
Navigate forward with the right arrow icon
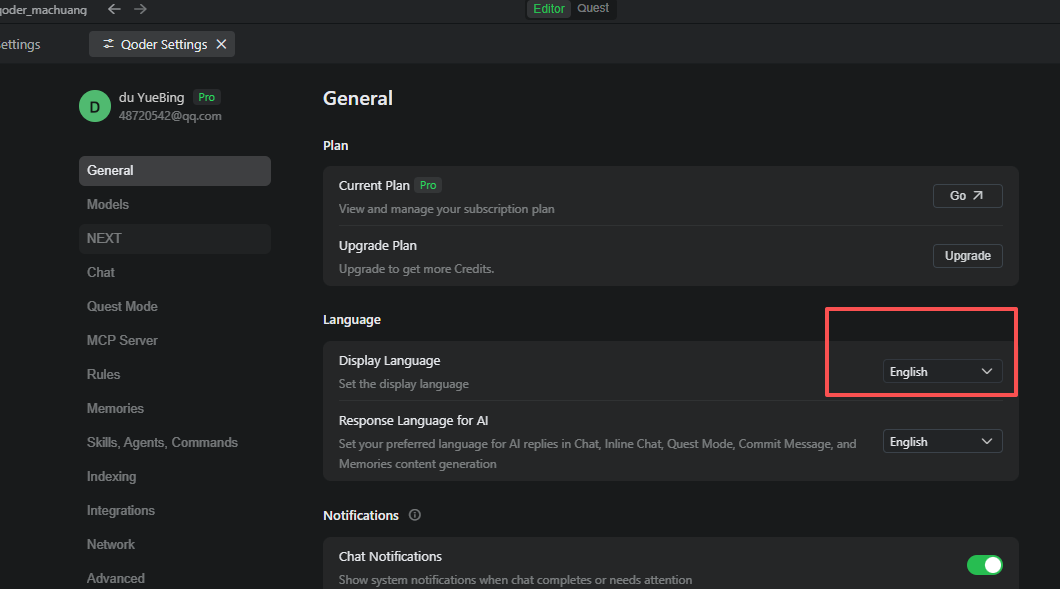tap(140, 9)
